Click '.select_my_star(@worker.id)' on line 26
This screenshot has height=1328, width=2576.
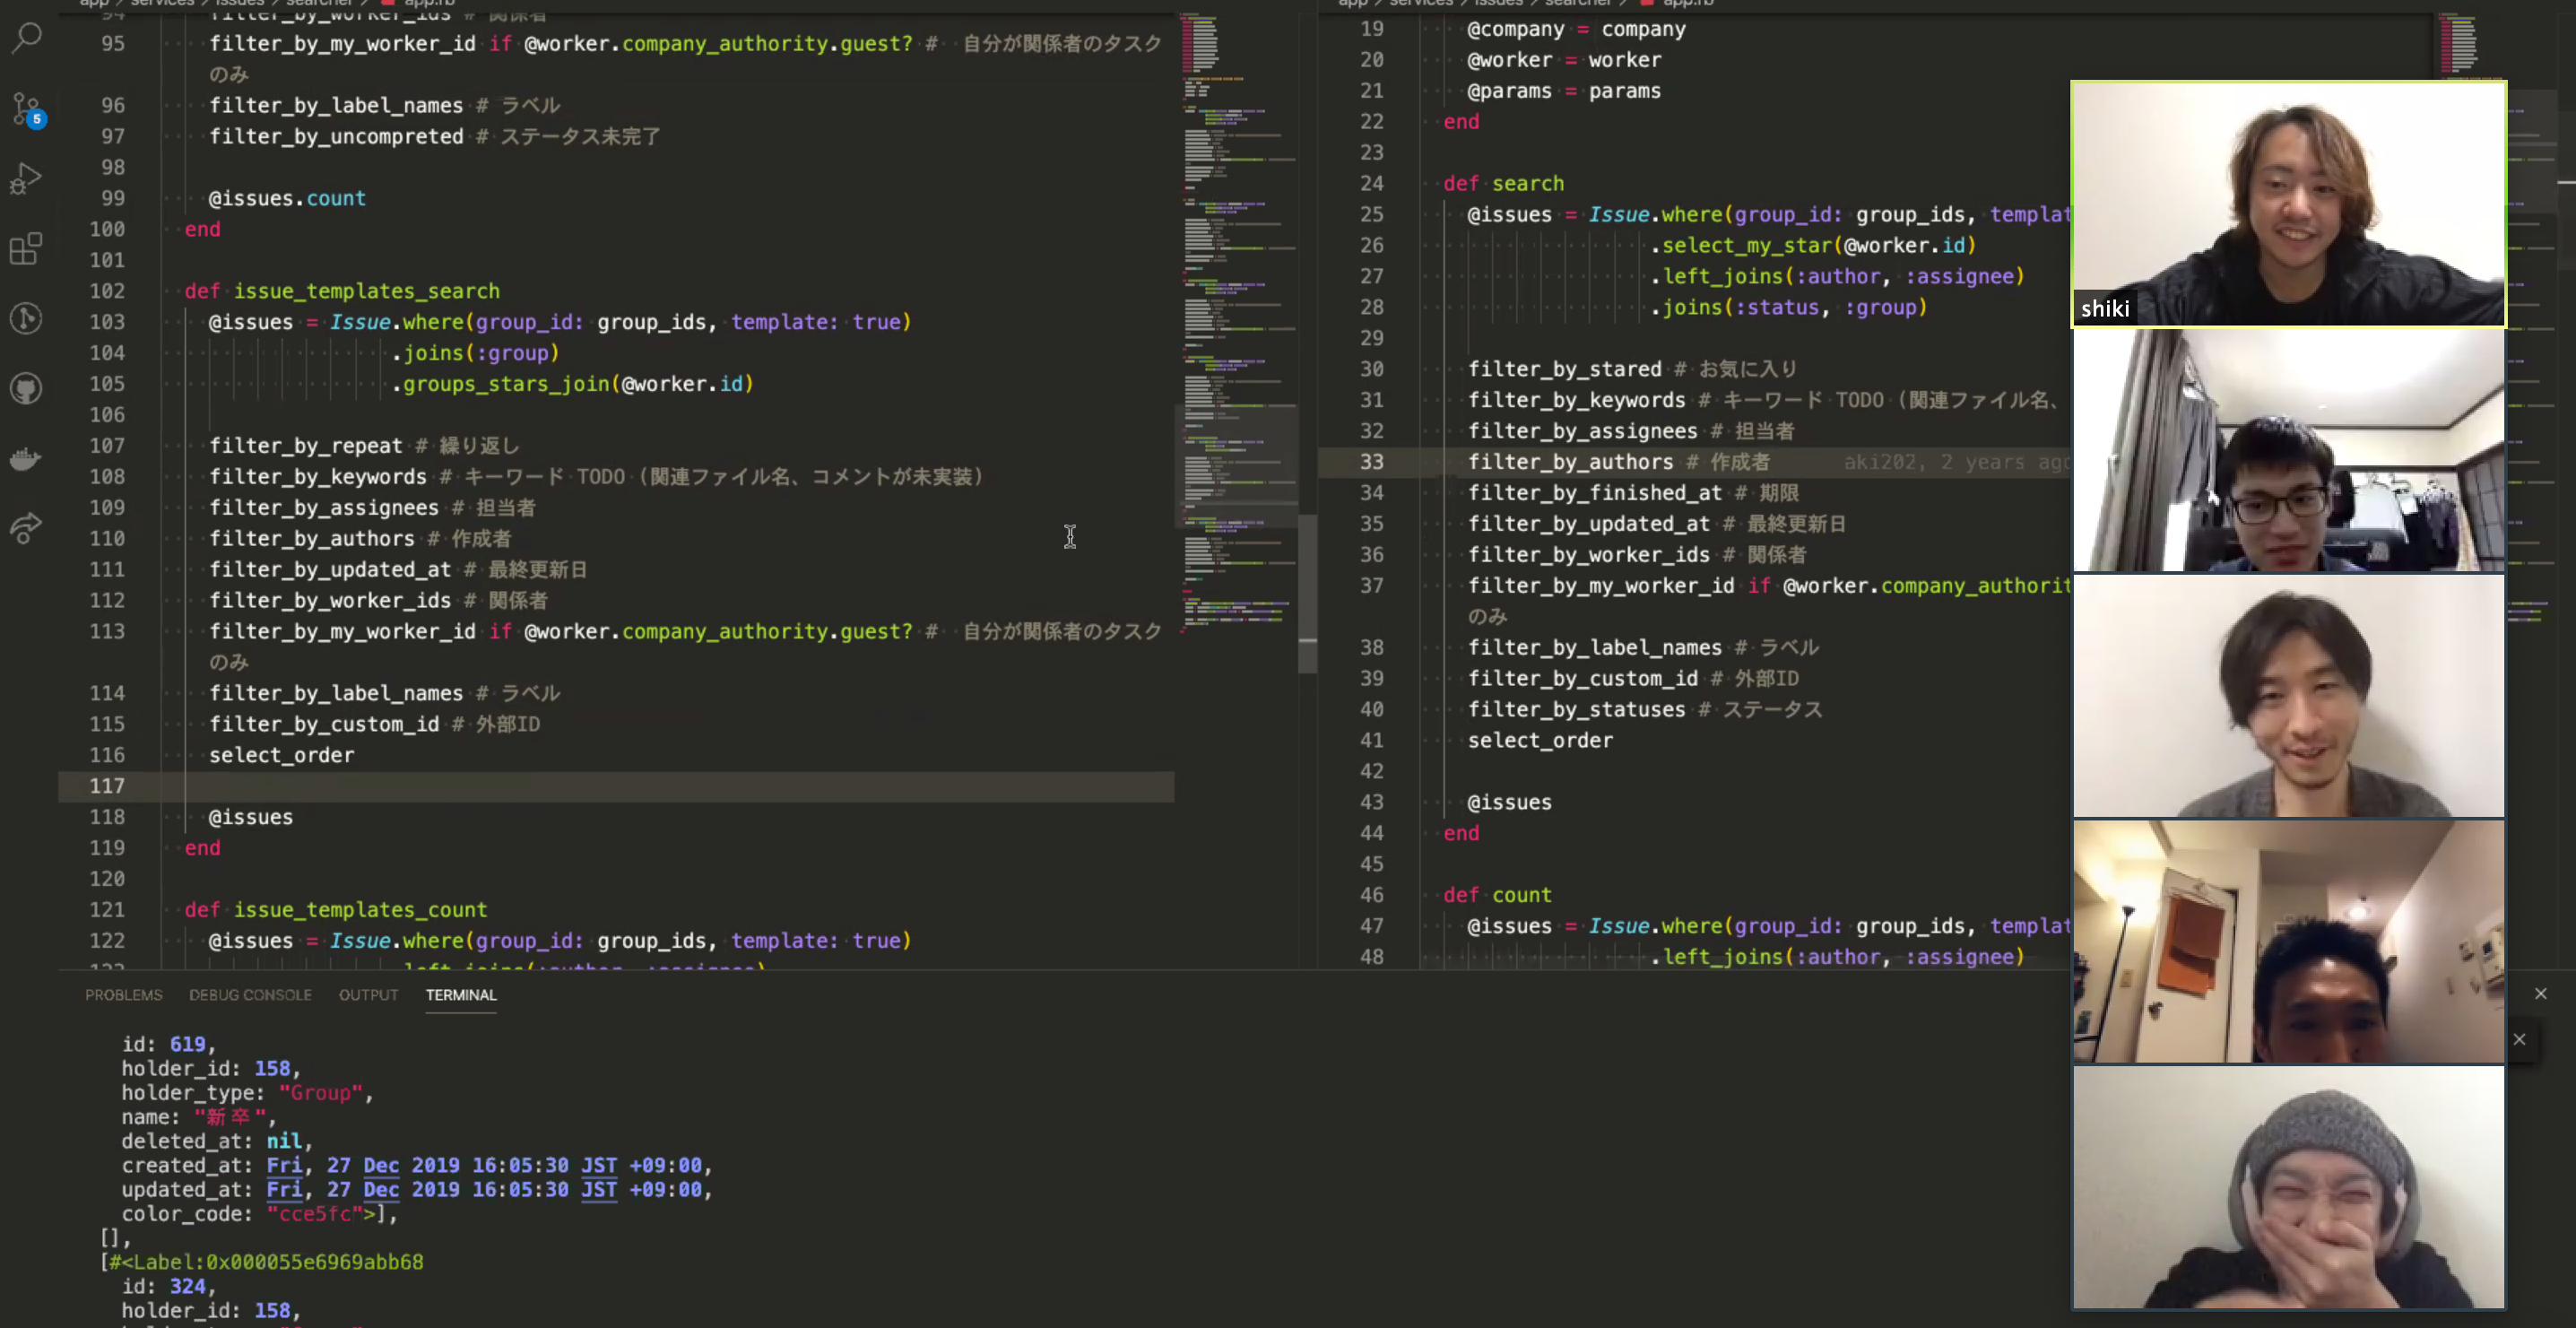1813,245
